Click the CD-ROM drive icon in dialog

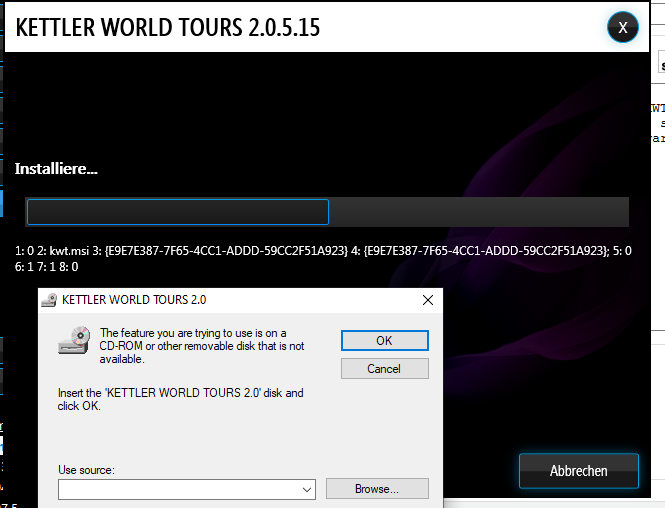[74, 340]
